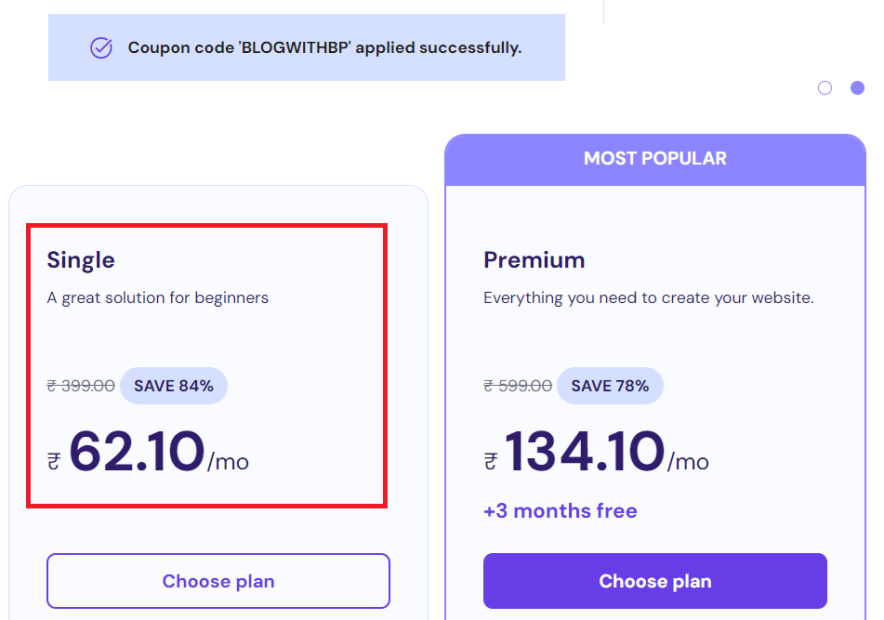Select the first hollow carousel dot
This screenshot has height=620, width=884.
(825, 88)
